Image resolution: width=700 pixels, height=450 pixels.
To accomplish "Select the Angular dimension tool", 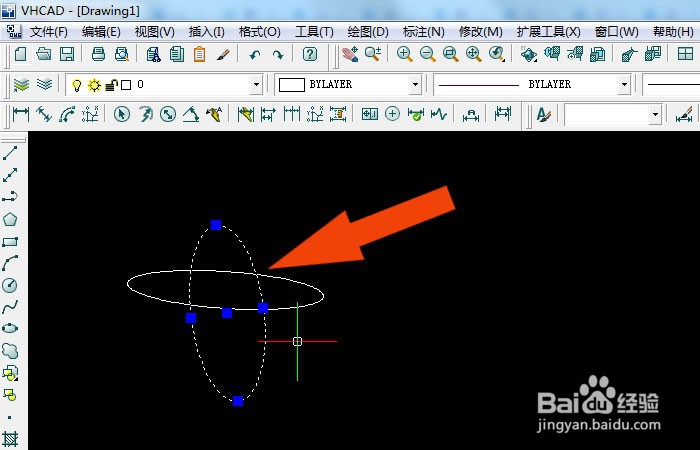I will pos(191,115).
